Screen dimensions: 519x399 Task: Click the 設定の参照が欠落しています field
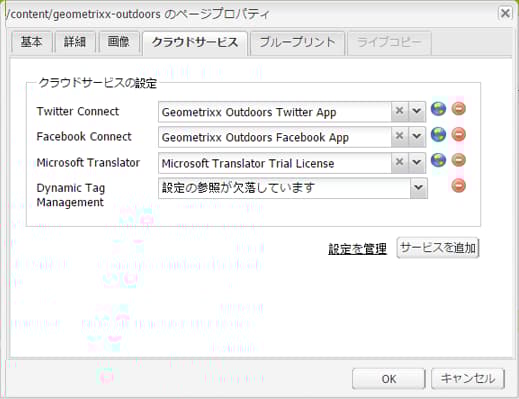coord(284,188)
